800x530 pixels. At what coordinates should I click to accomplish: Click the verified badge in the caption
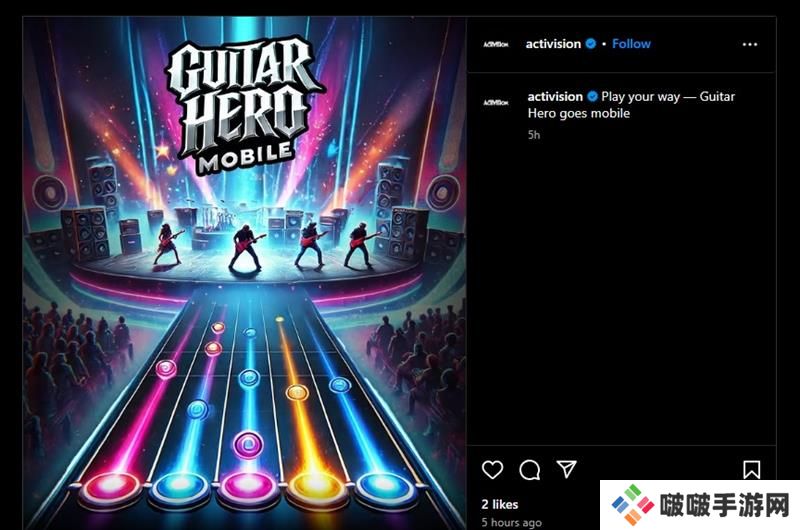point(592,96)
